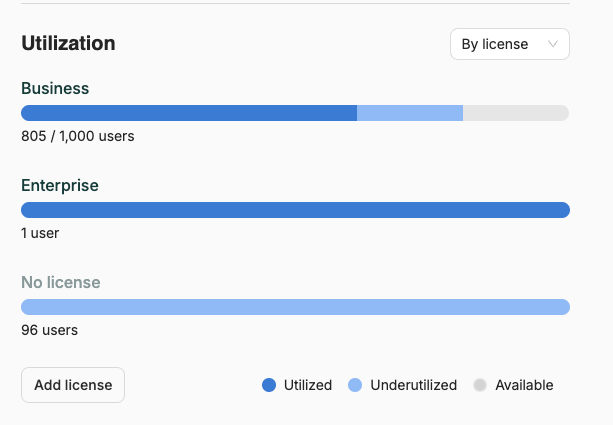Click the Utilization section title
This screenshot has height=425, width=613.
click(x=68, y=43)
